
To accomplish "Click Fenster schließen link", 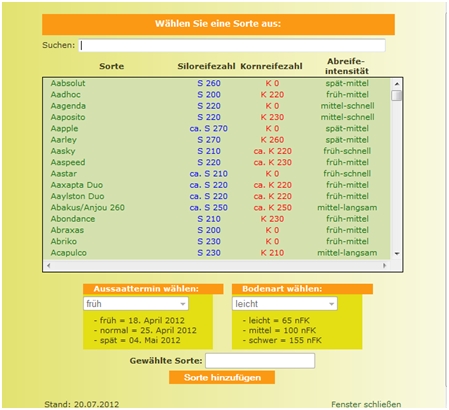I will tap(366, 404).
